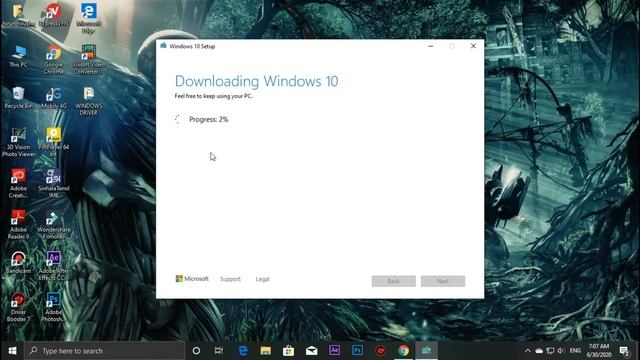640x360 pixels.
Task: Open After Effects from taskbar
Action: coord(334,351)
